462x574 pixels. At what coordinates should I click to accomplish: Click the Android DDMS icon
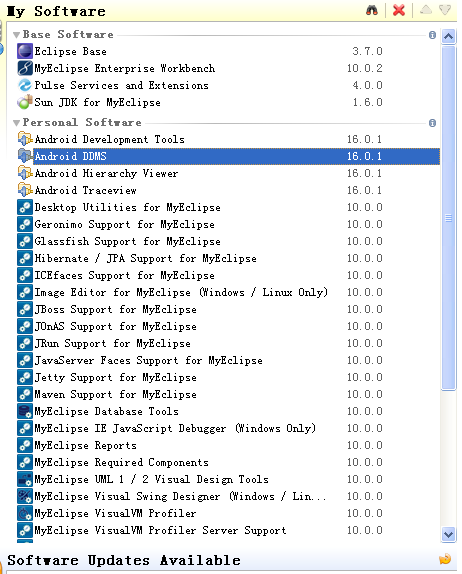[25, 156]
